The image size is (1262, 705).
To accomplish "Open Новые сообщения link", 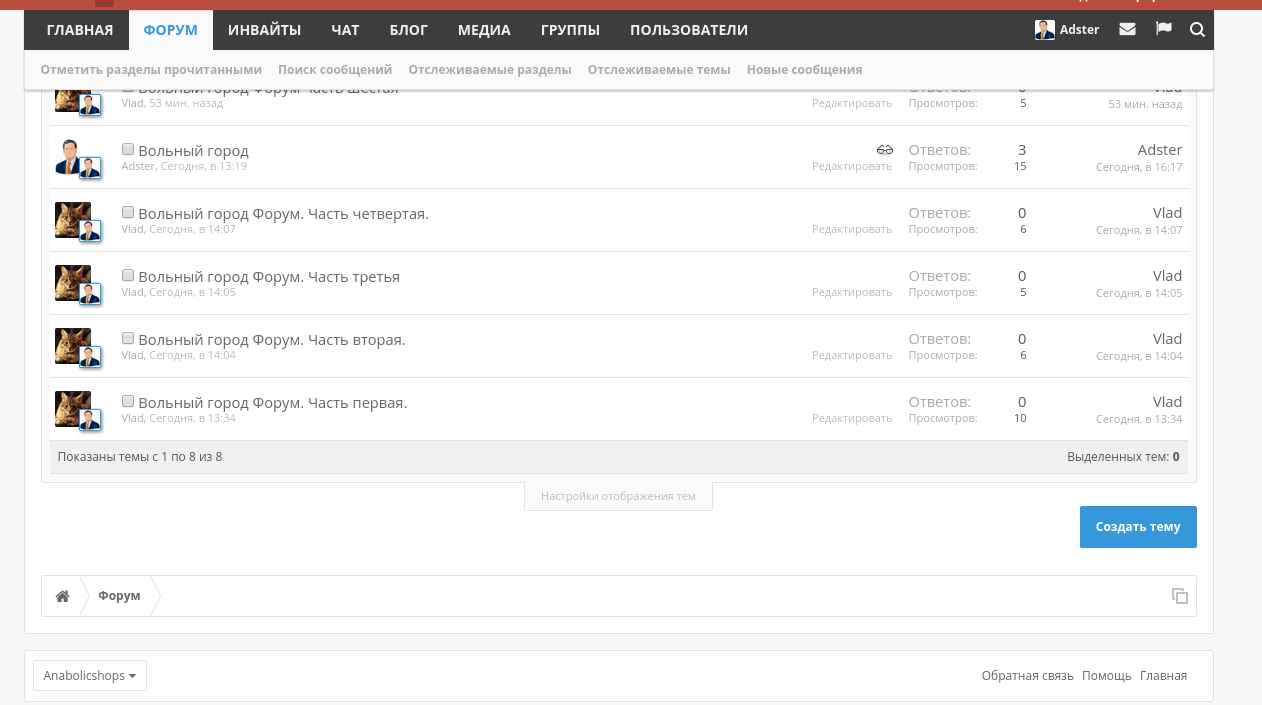I will tap(804, 70).
